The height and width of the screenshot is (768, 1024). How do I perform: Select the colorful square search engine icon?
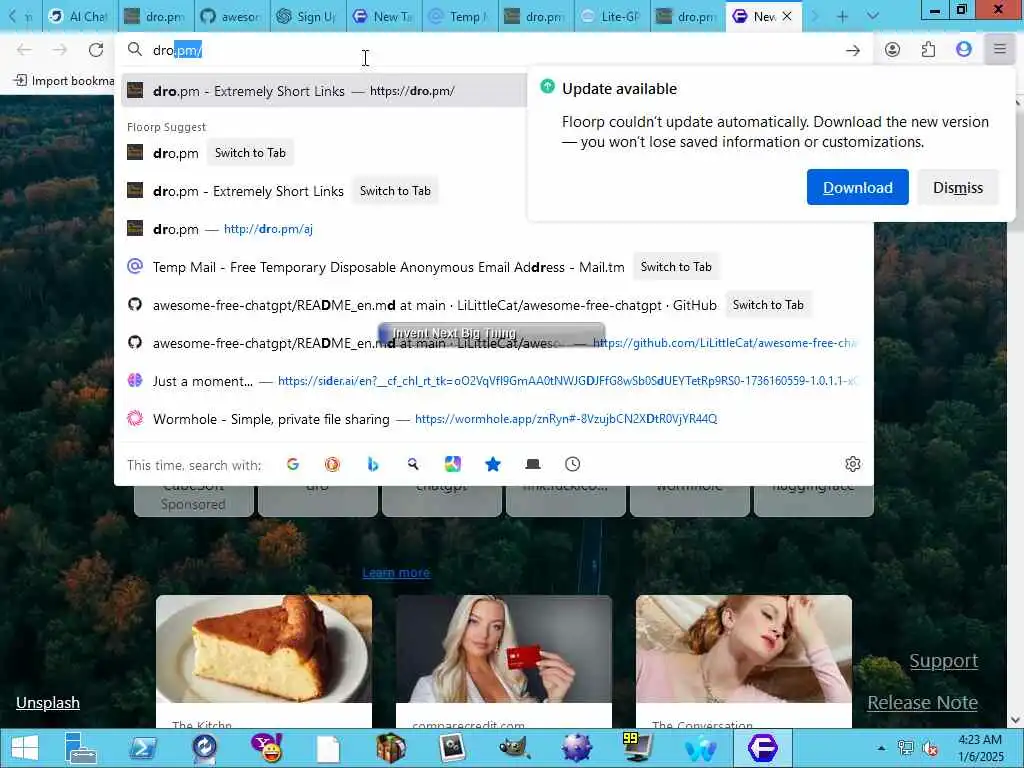(453, 464)
